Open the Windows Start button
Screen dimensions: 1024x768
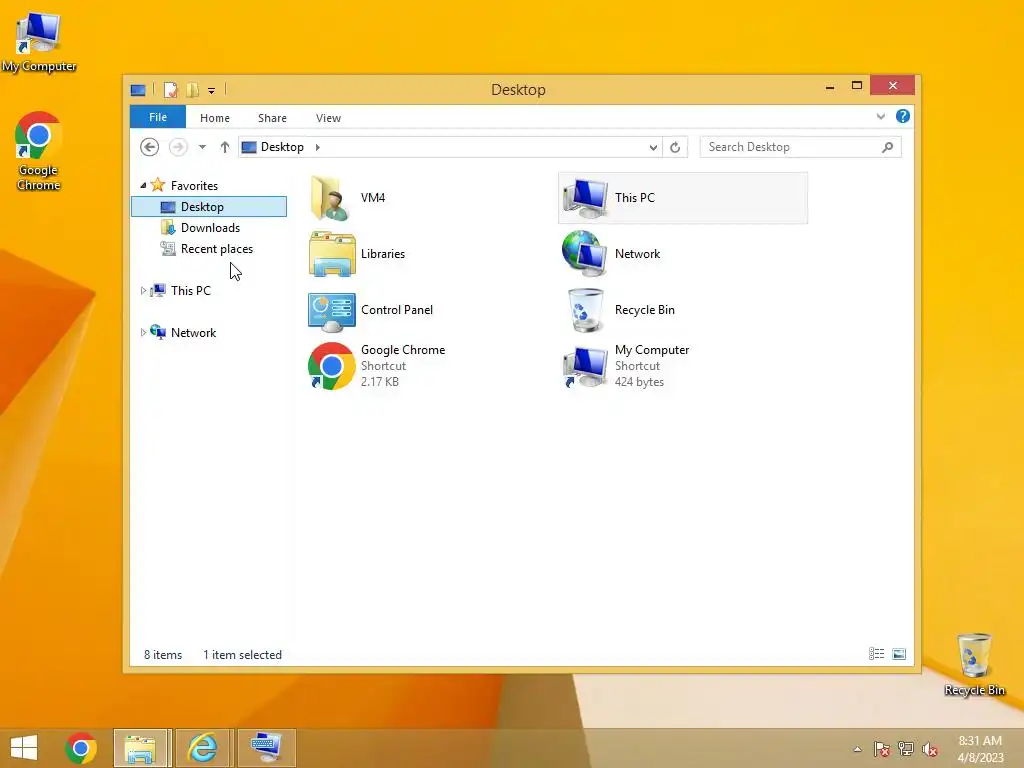[24, 748]
